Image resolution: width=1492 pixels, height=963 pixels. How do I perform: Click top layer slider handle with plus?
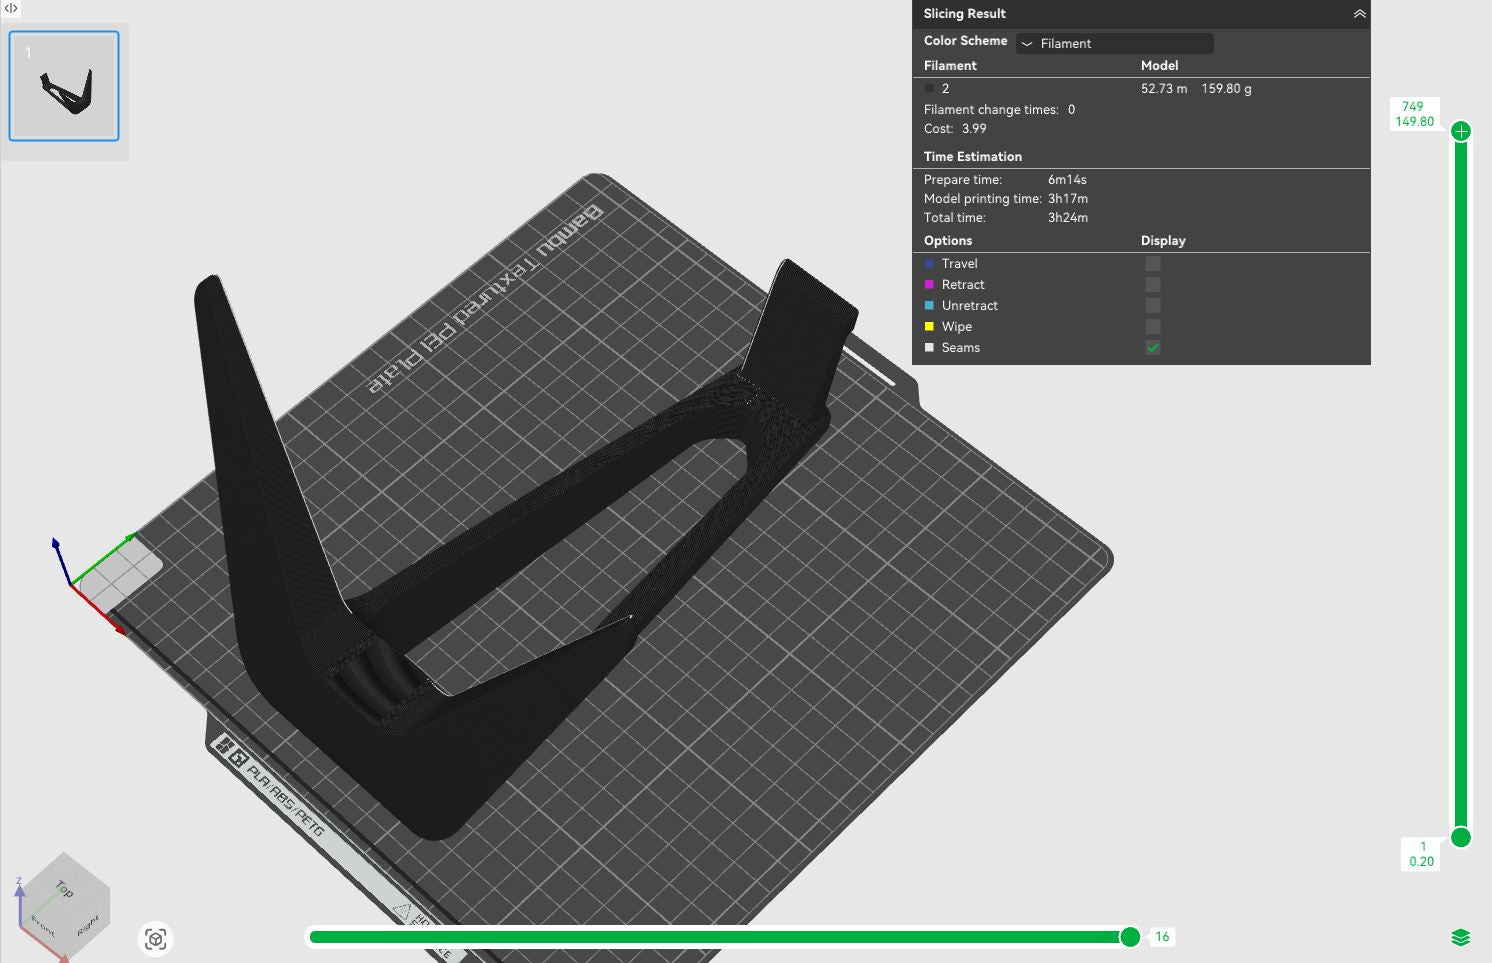(1461, 131)
